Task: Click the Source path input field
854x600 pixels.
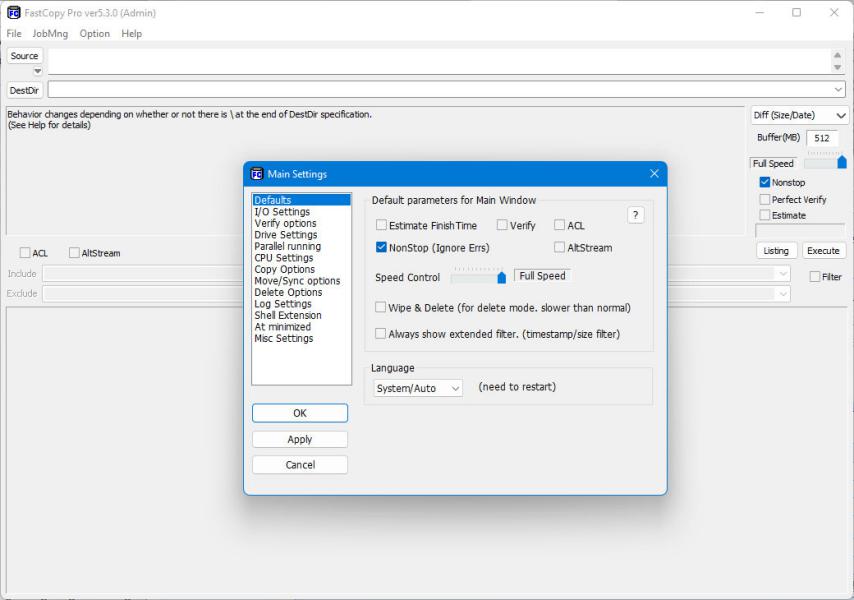Action: (x=440, y=61)
